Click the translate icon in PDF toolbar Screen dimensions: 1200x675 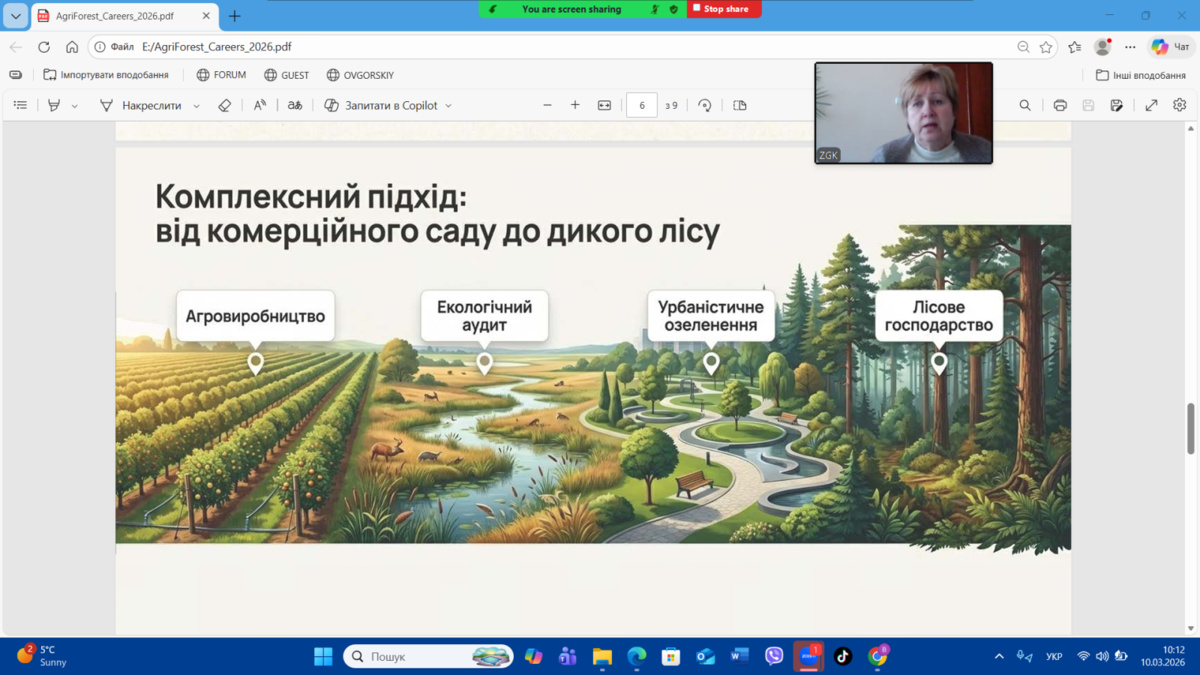point(295,105)
